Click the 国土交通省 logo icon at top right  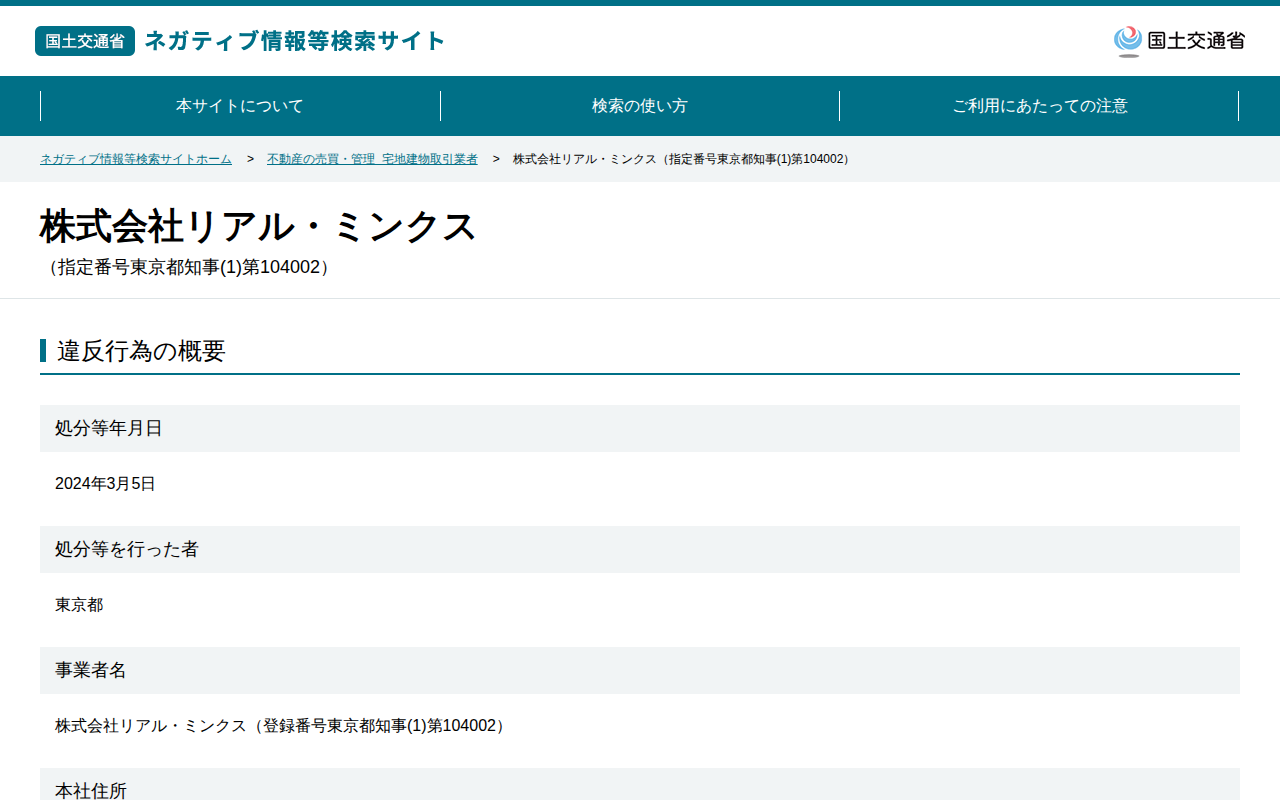coord(1128,41)
